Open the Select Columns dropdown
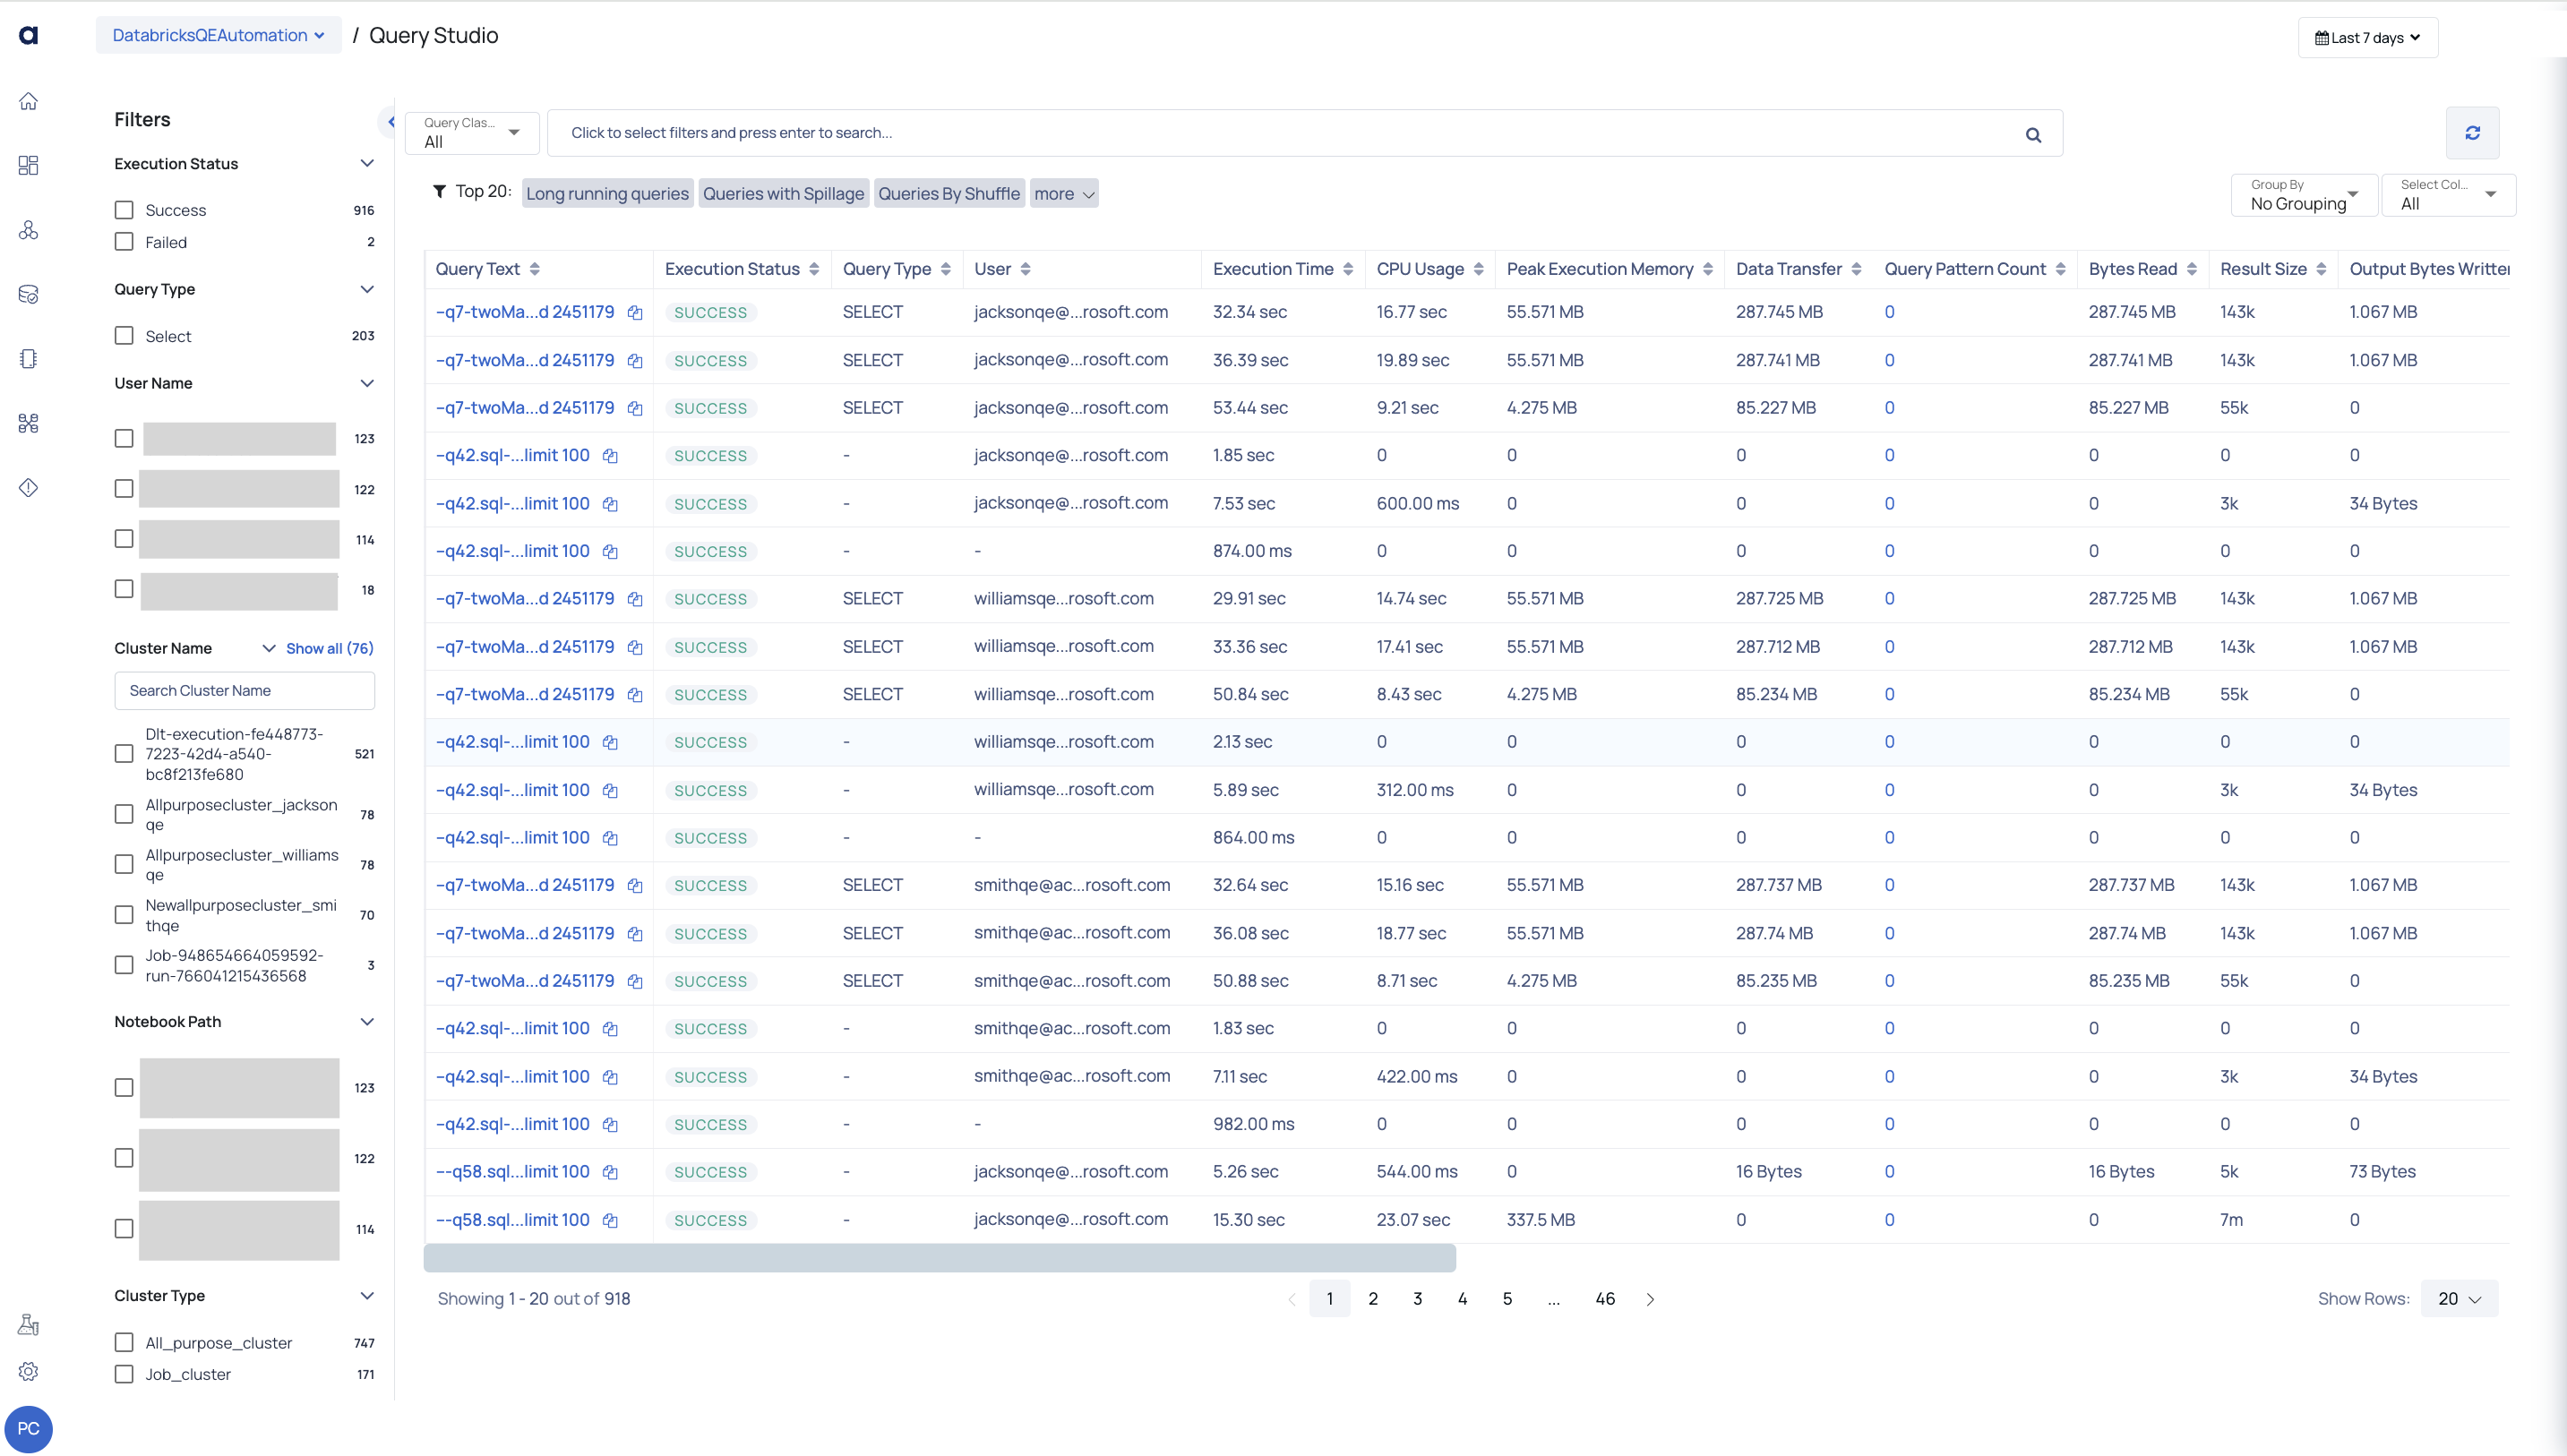Viewport: 2567px width, 1456px height. tap(2448, 195)
